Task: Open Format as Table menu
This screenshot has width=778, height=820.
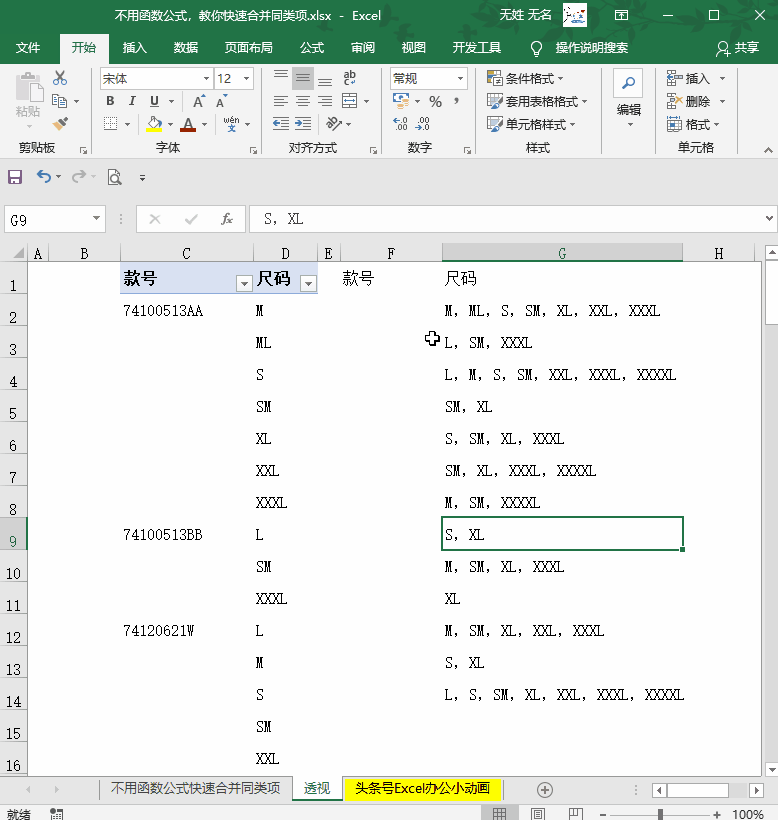Action: click(x=537, y=101)
